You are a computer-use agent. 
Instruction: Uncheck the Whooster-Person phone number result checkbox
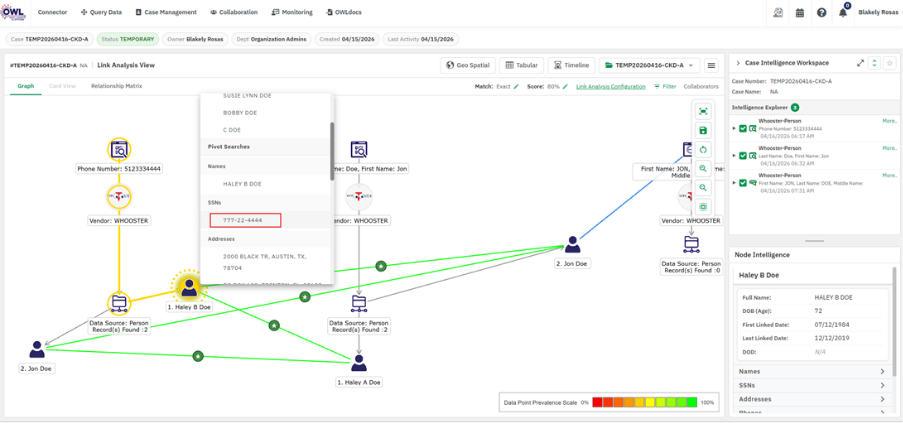[x=743, y=128]
